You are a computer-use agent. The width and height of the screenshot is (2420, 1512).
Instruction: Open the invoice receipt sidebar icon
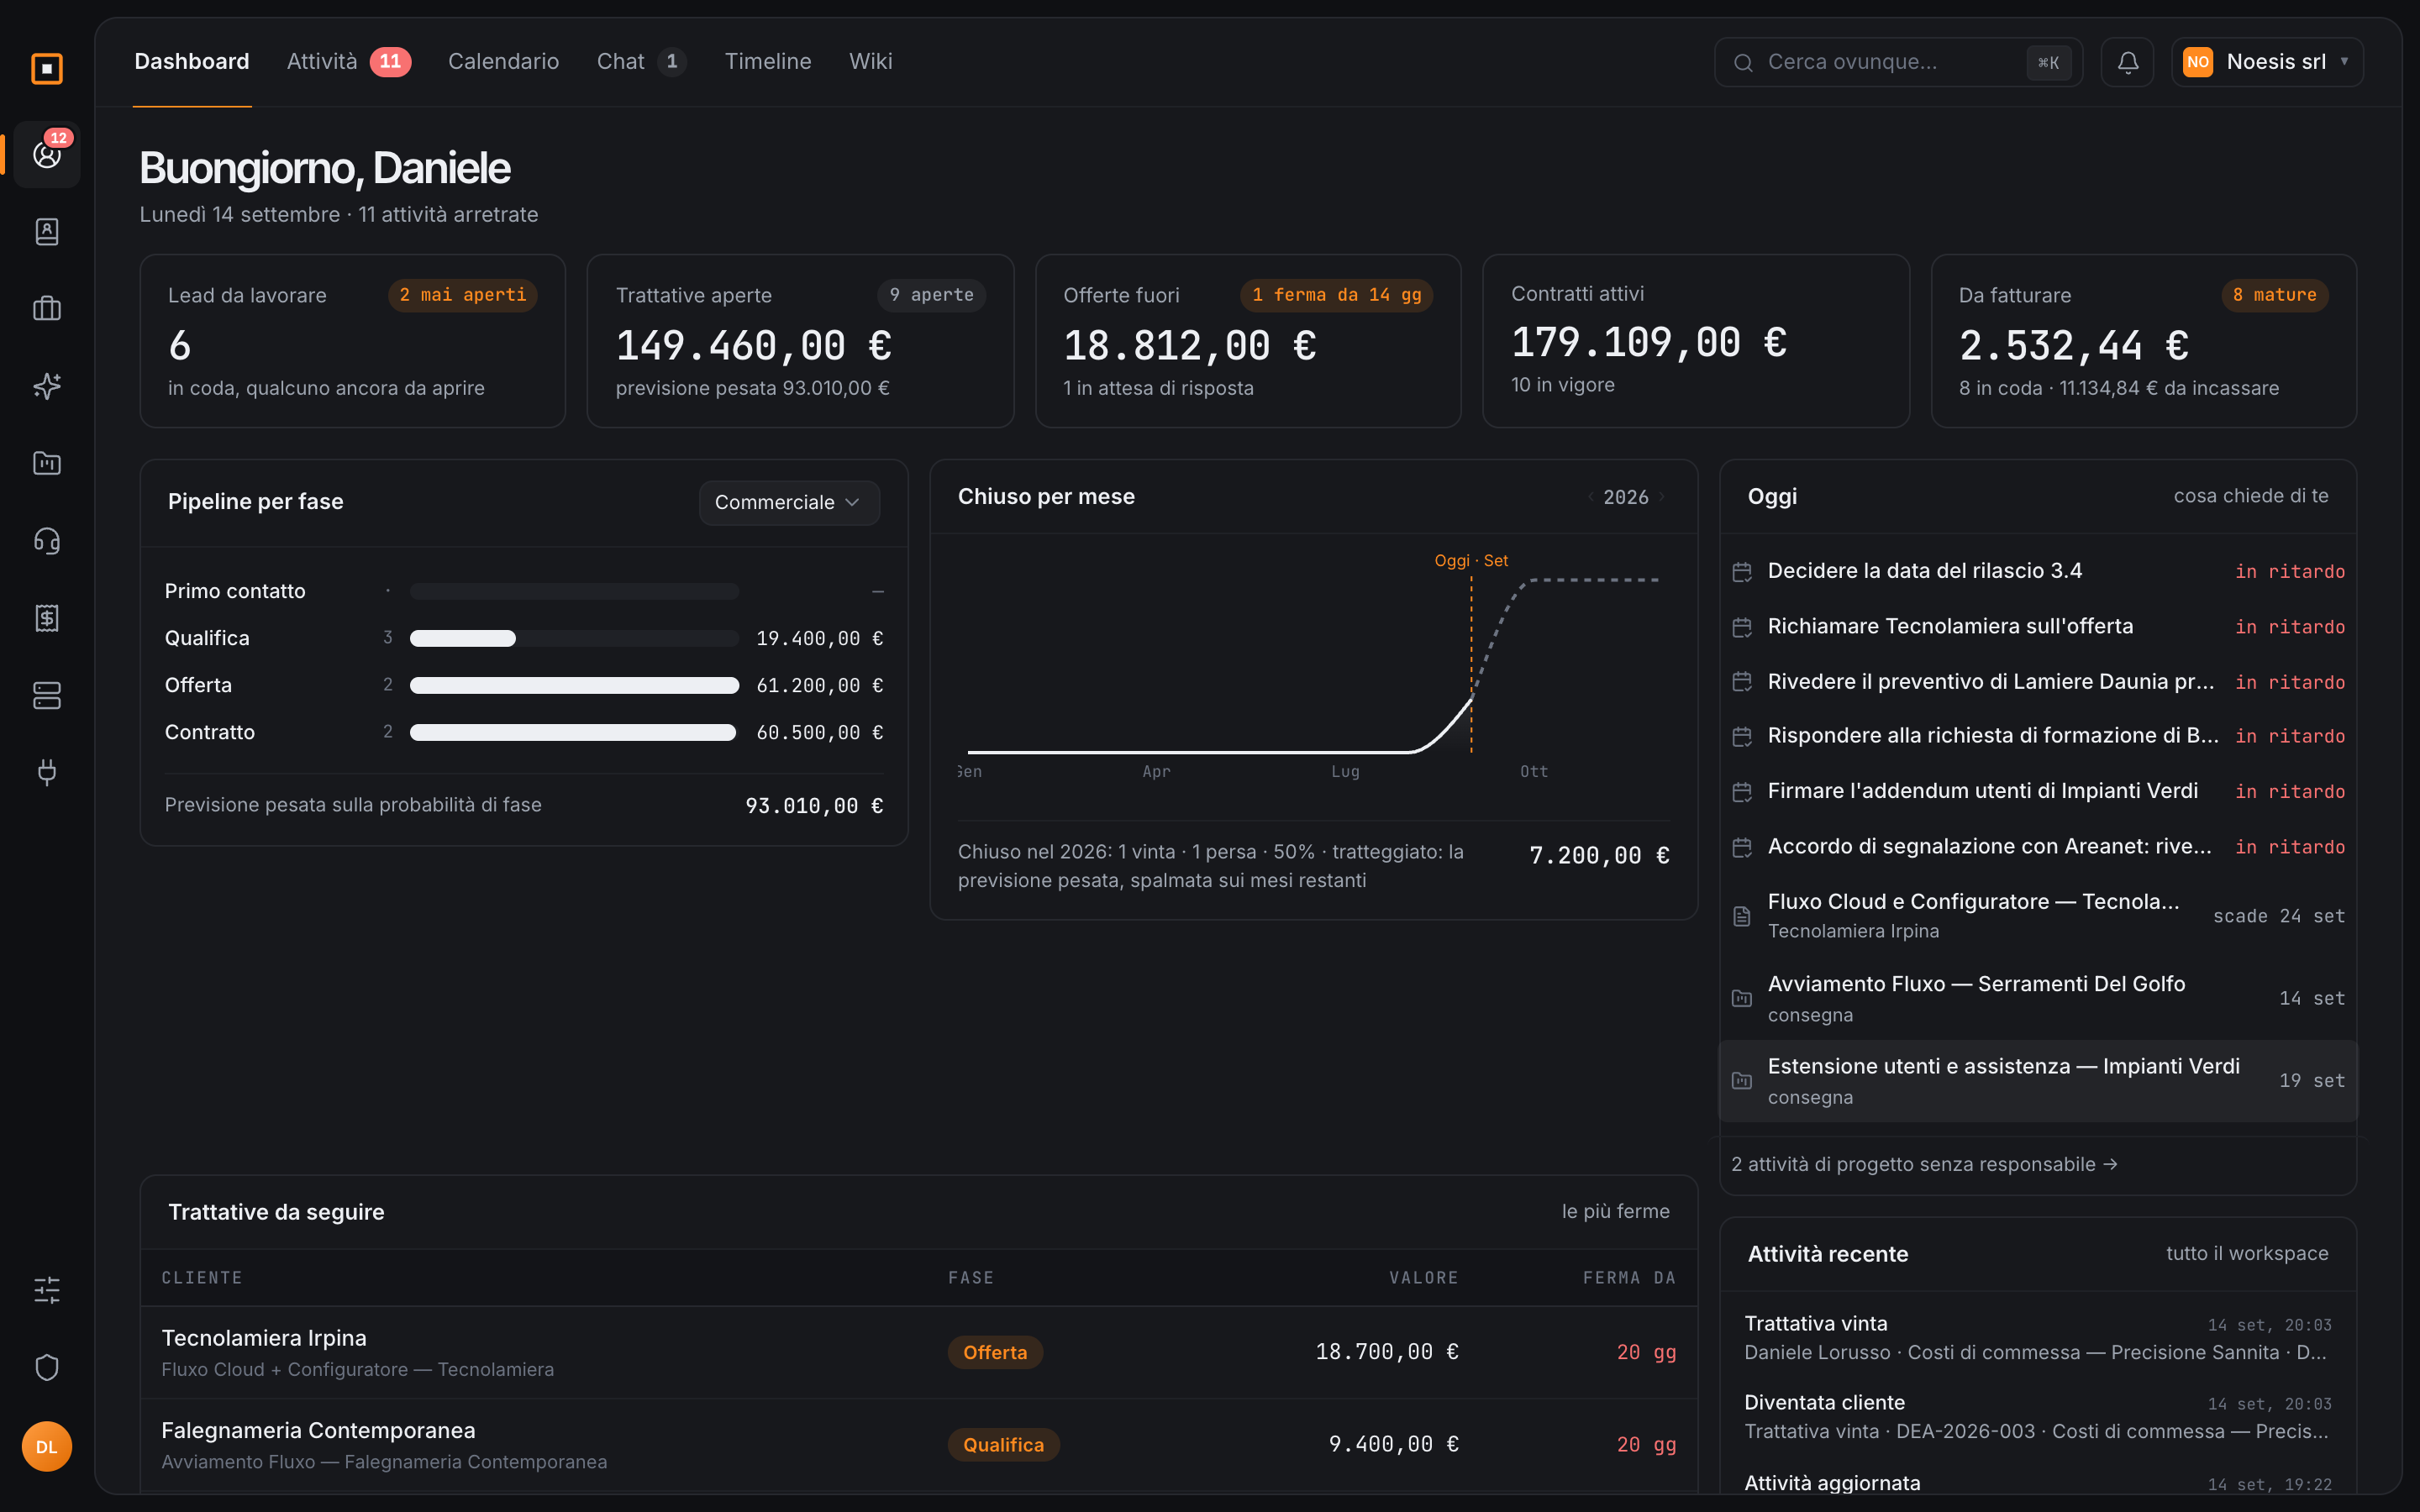[x=47, y=618]
